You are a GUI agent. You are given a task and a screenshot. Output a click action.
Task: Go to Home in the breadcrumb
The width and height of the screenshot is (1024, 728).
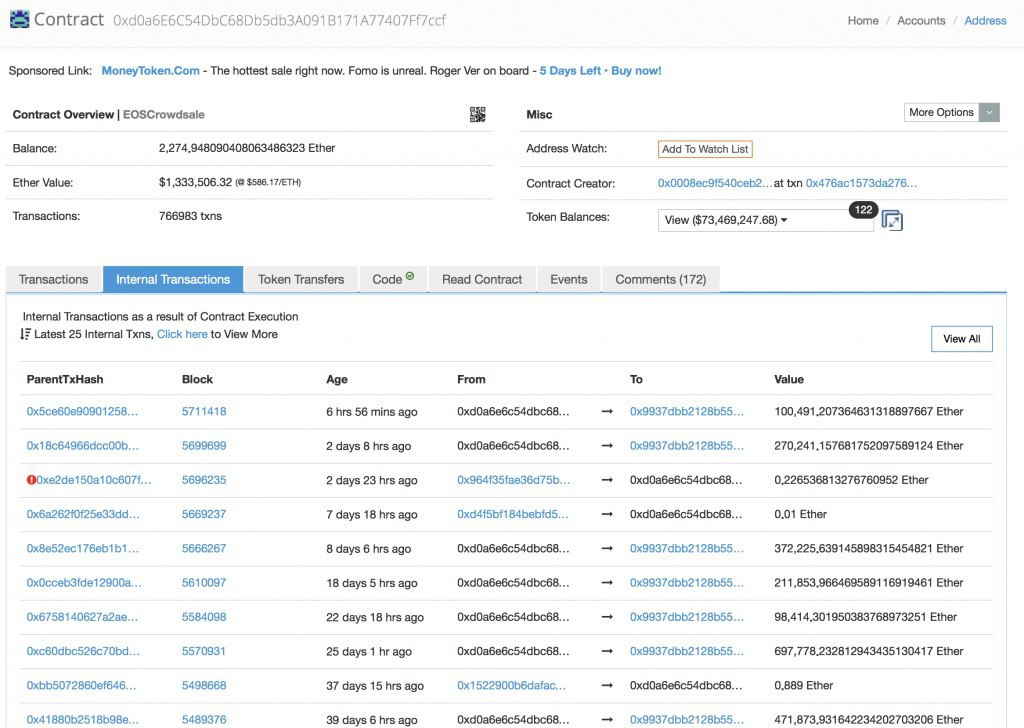(863, 20)
